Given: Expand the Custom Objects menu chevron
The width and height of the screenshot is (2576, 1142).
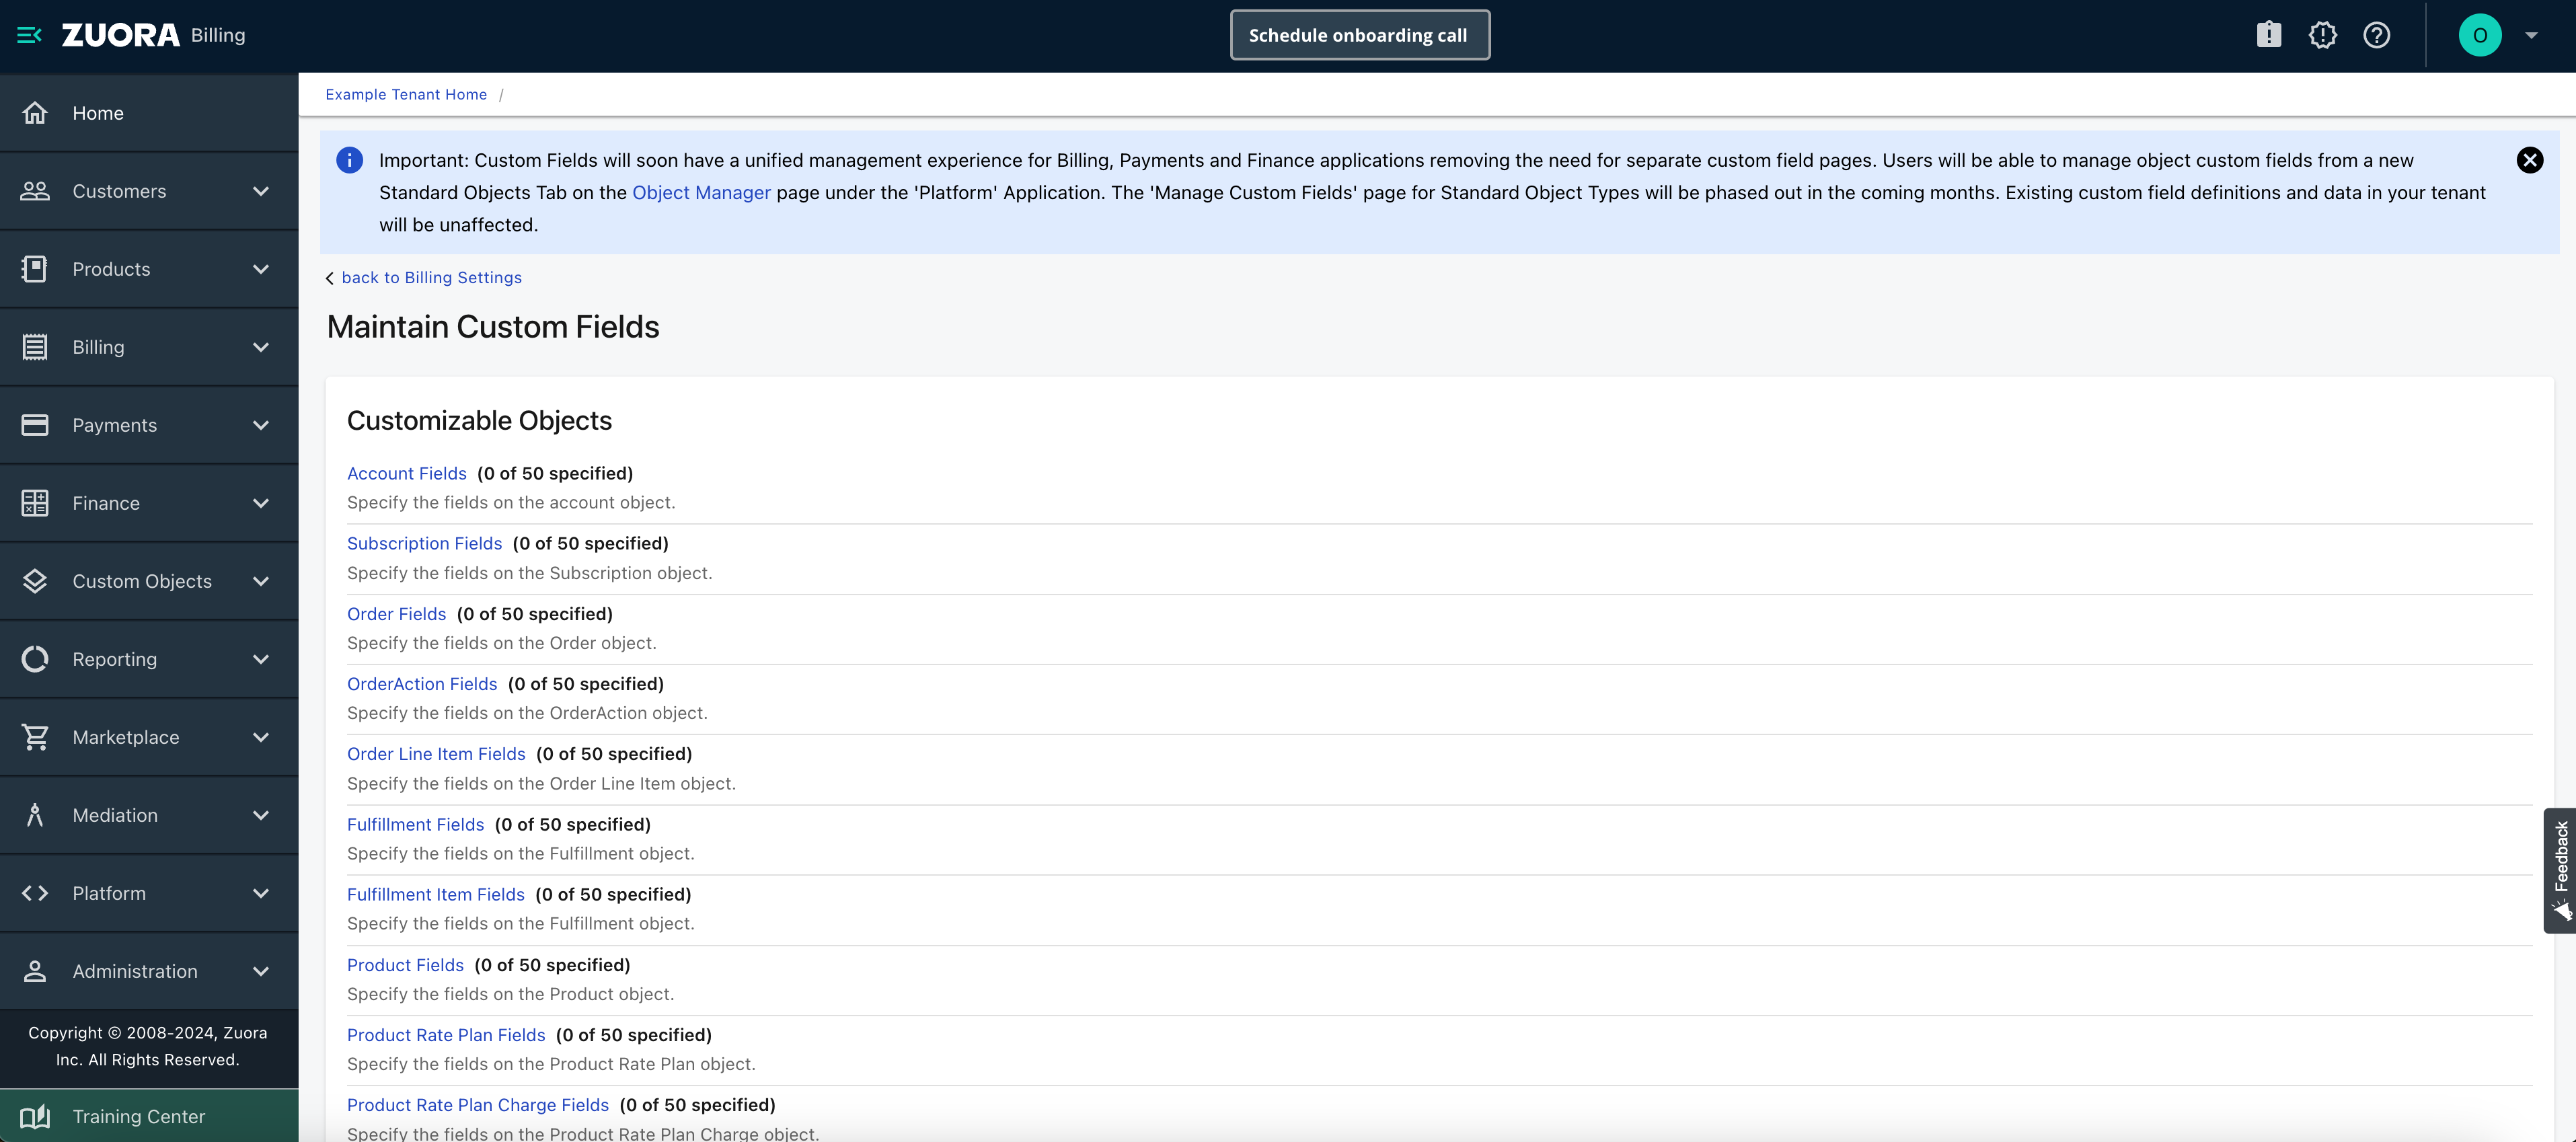Looking at the screenshot, I should (261, 581).
